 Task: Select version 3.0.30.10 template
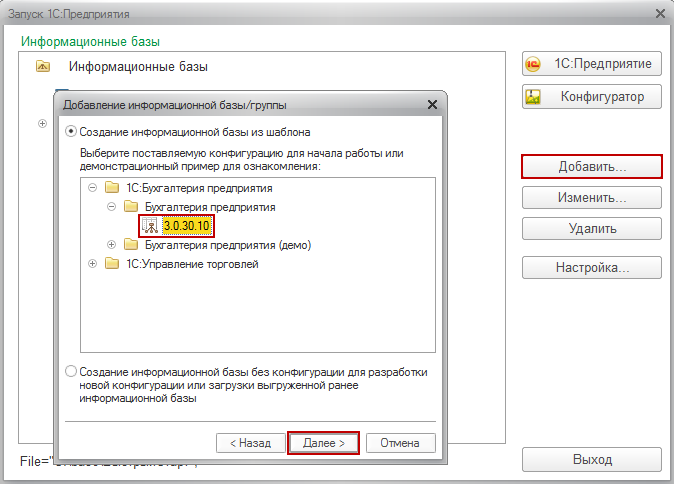click(187, 226)
